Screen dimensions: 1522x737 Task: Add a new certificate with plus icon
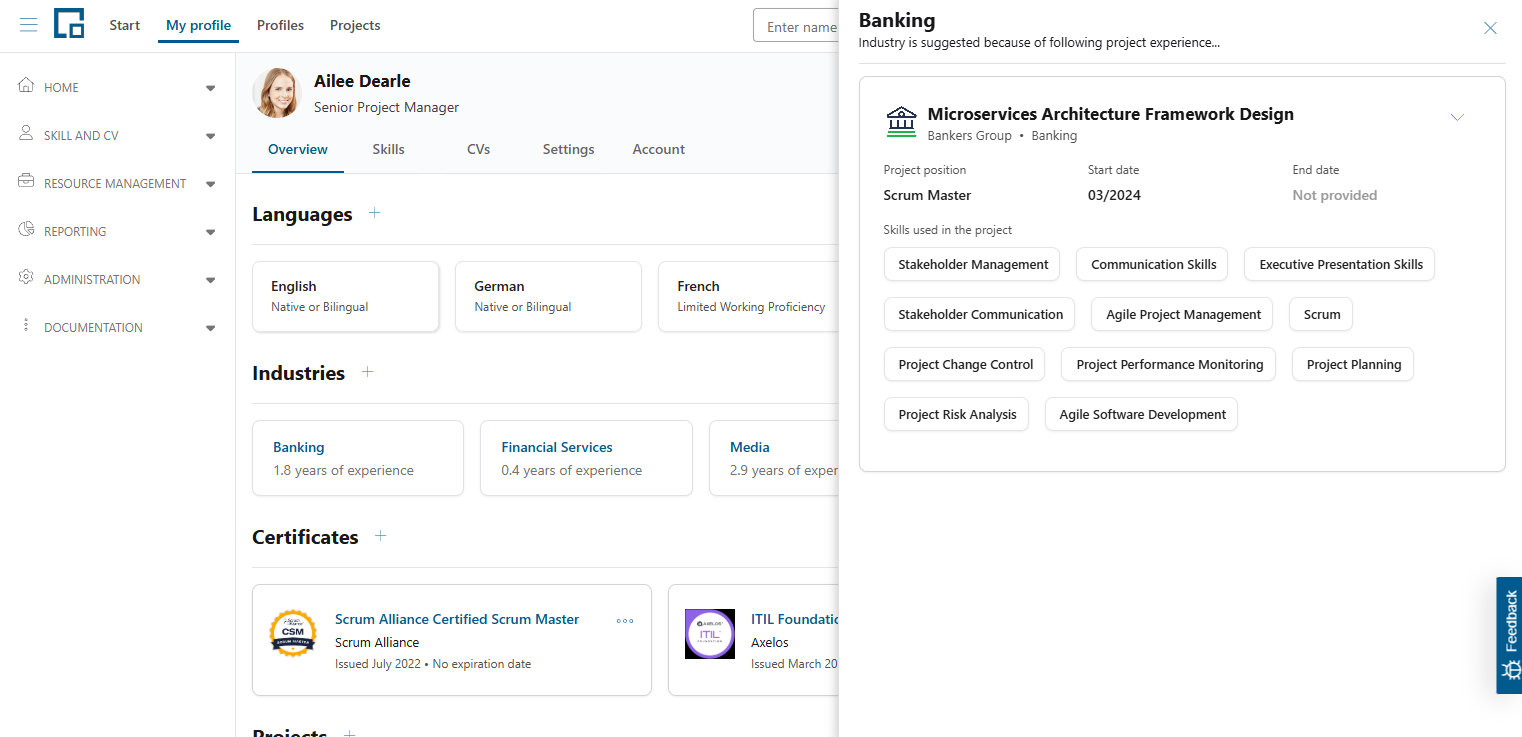point(380,536)
